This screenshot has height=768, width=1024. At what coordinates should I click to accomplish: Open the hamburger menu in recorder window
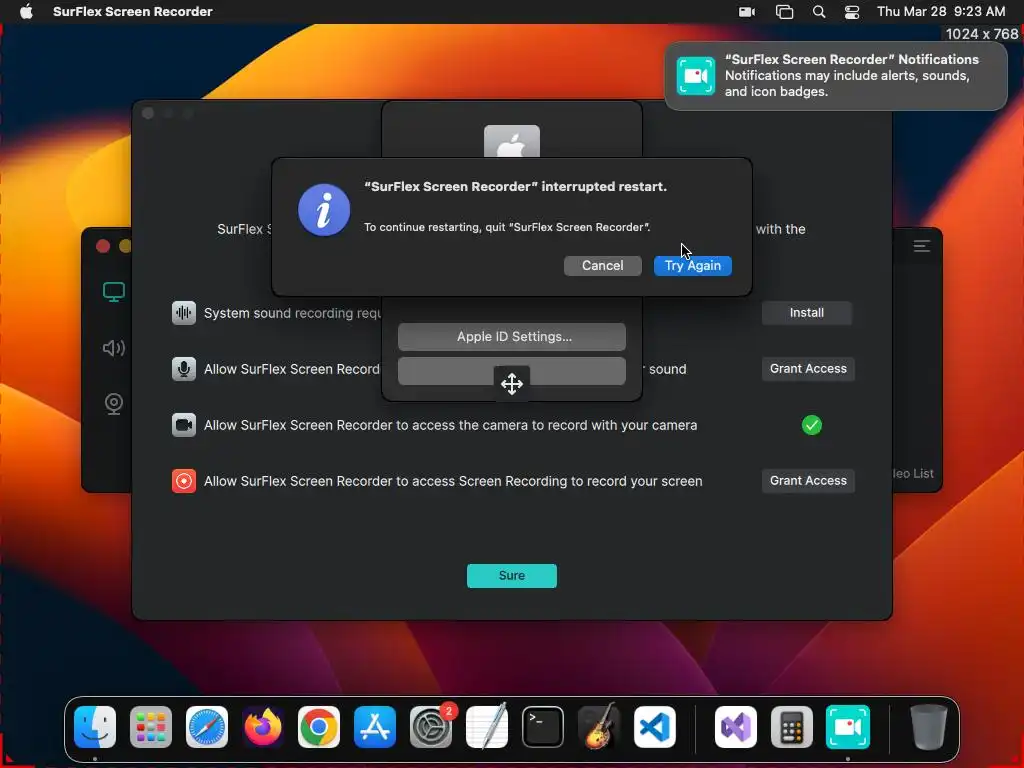pos(921,246)
